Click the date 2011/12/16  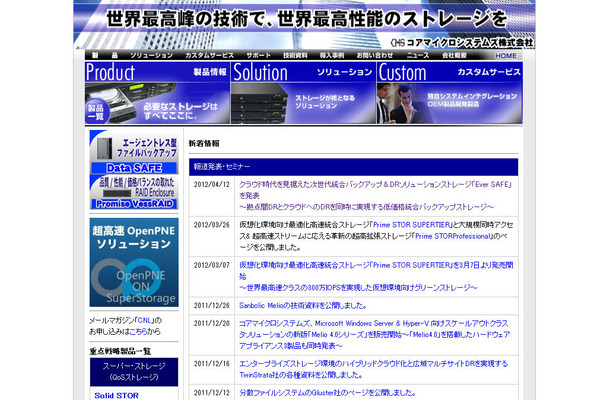pyautogui.click(x=212, y=364)
